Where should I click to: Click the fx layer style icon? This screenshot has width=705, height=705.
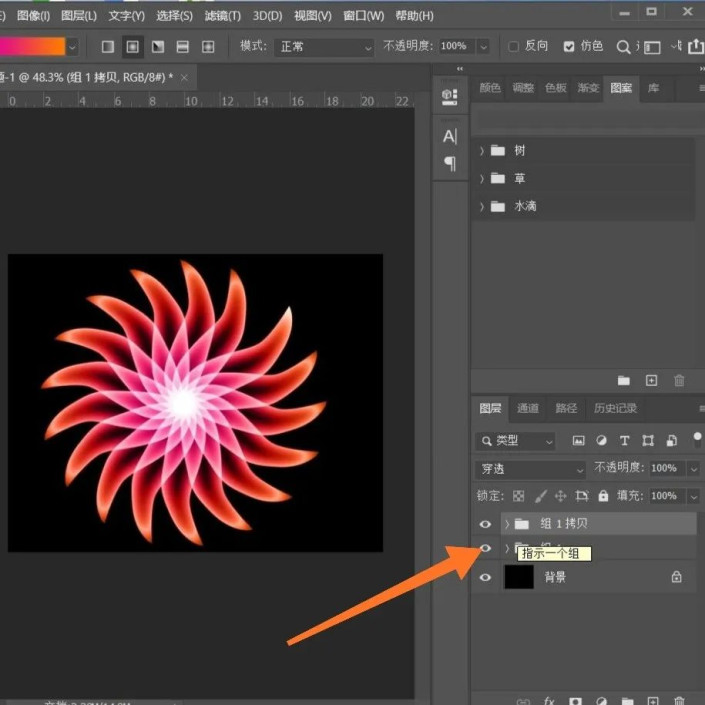549,701
